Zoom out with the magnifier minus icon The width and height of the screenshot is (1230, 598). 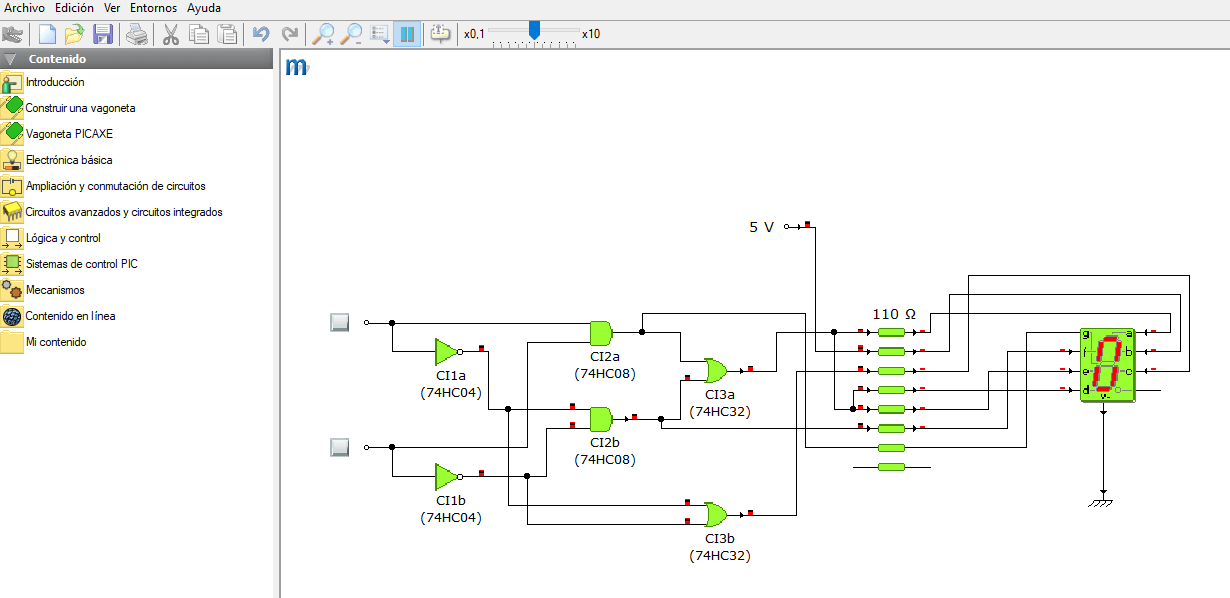tap(352, 34)
